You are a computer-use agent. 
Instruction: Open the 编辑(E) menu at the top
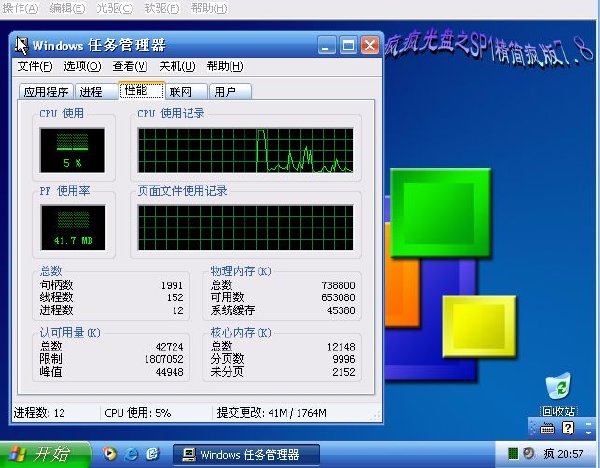tap(67, 8)
